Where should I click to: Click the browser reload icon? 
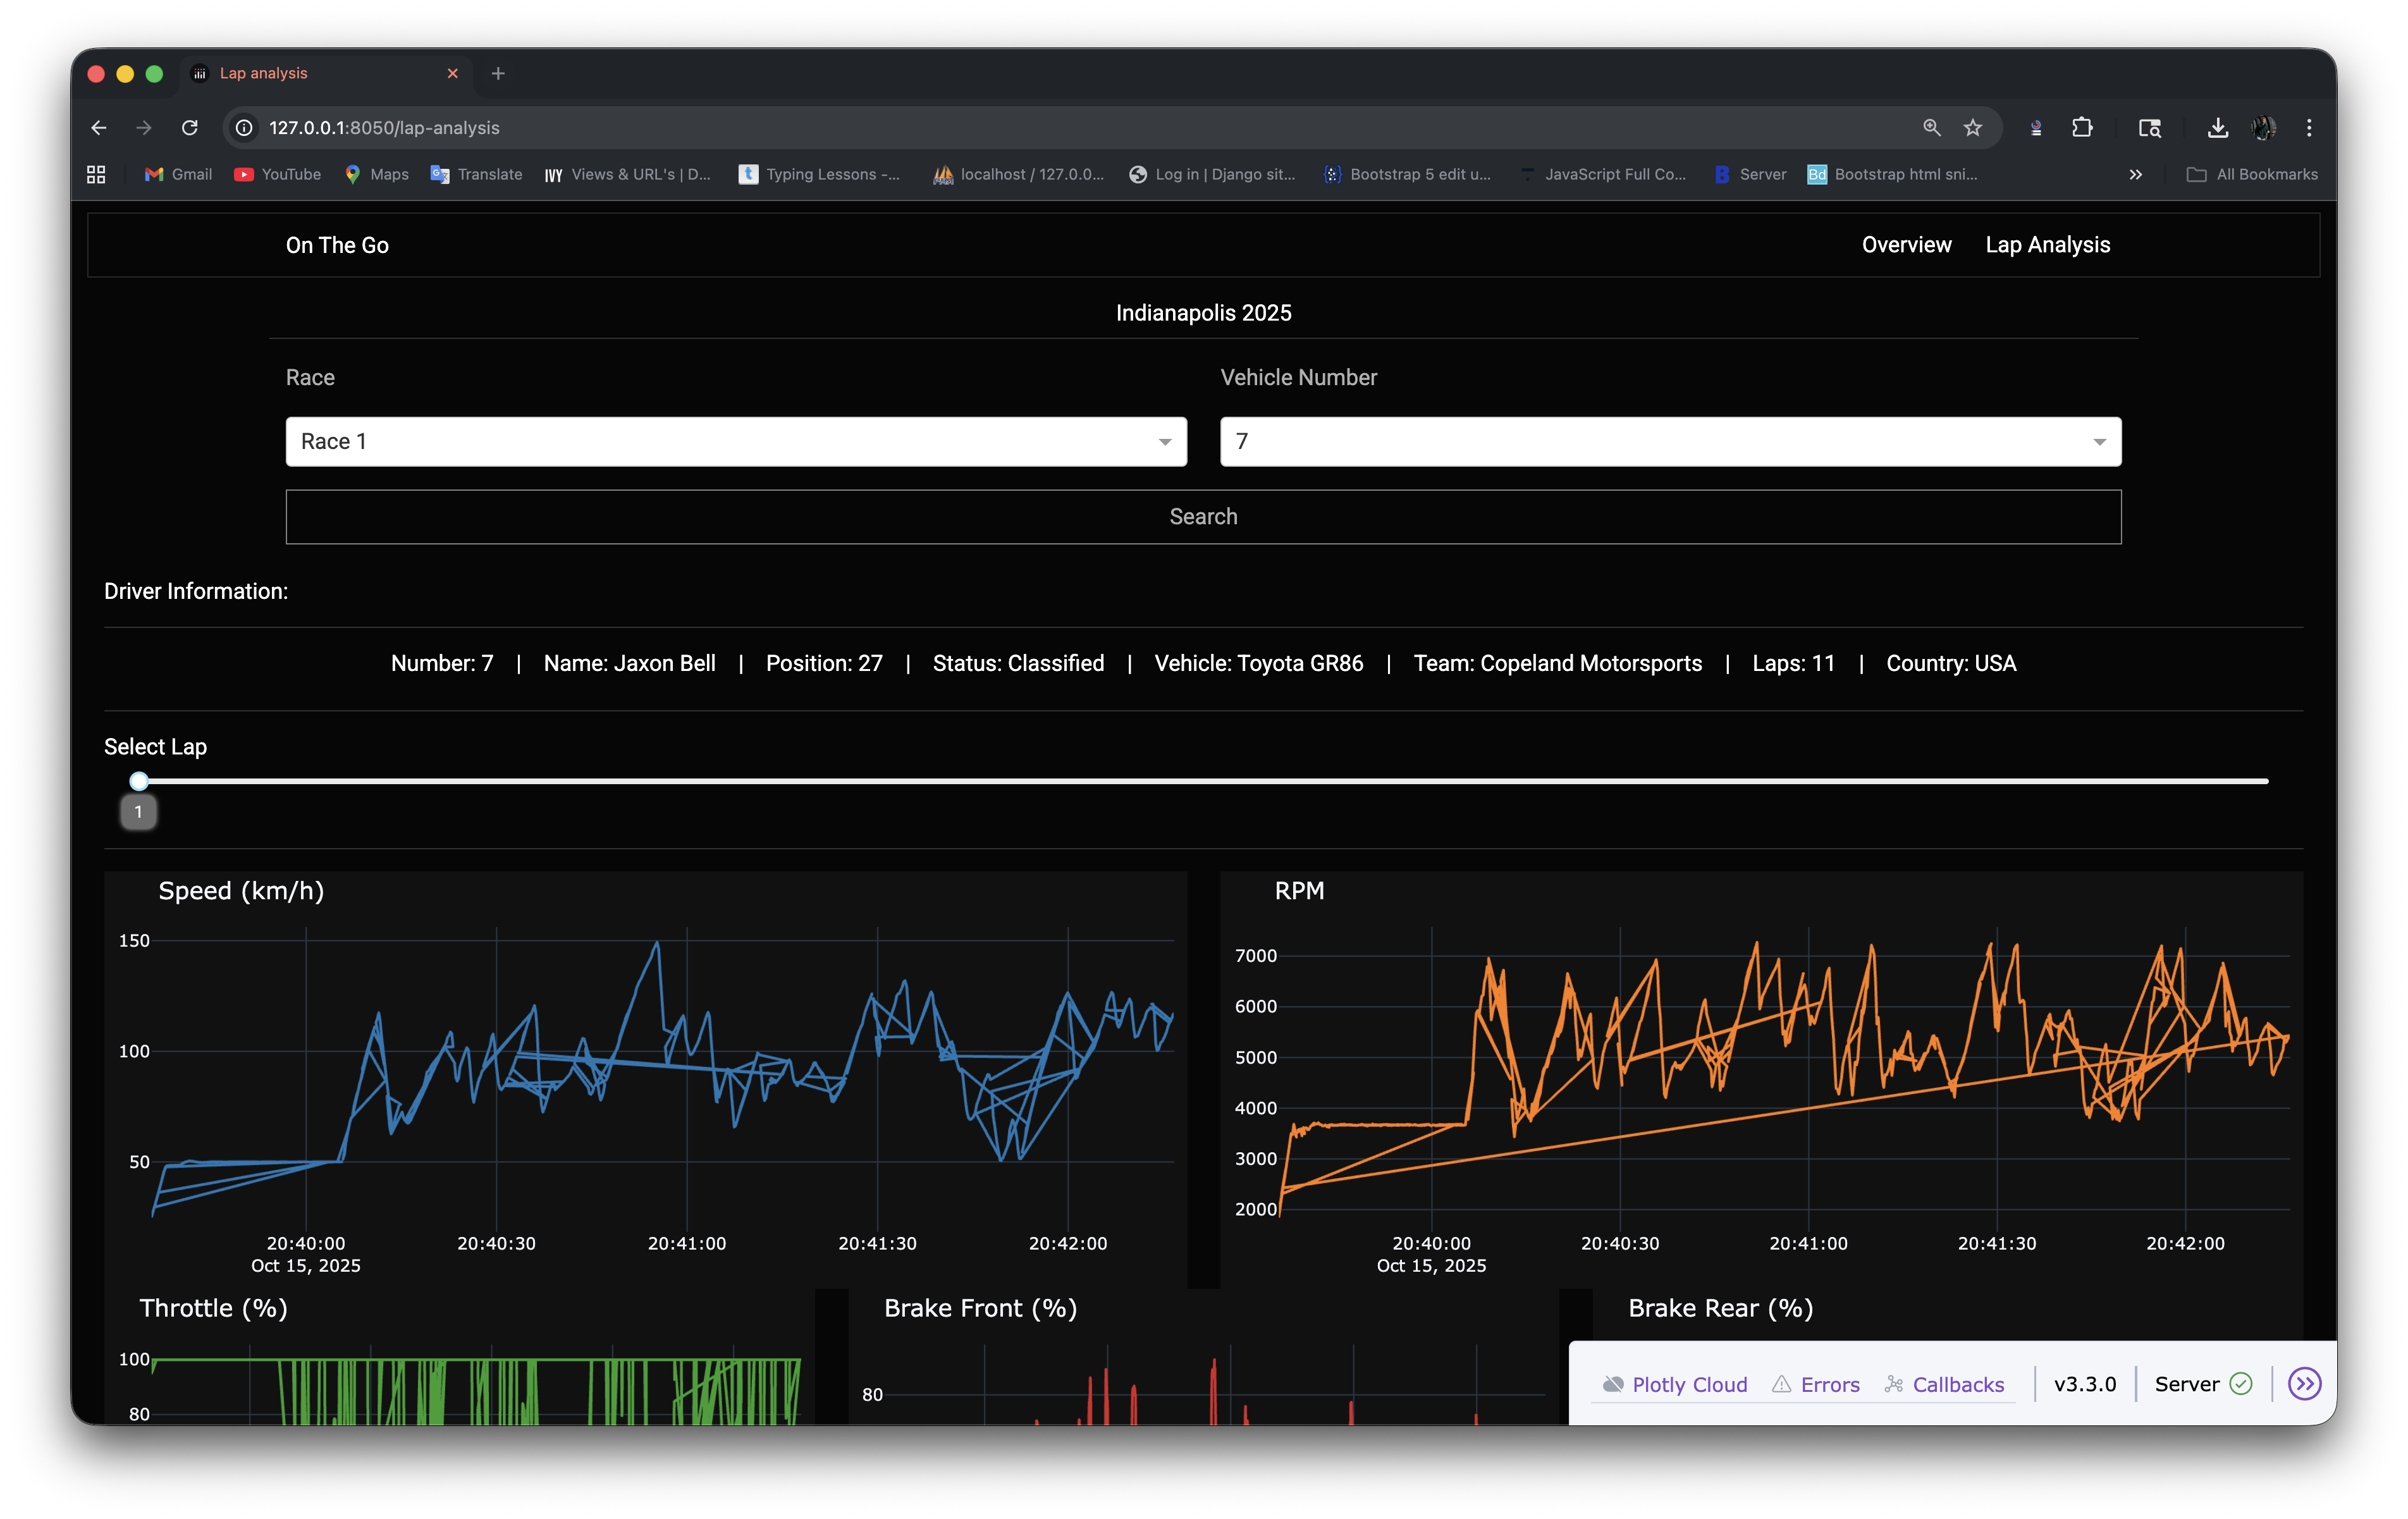[189, 128]
